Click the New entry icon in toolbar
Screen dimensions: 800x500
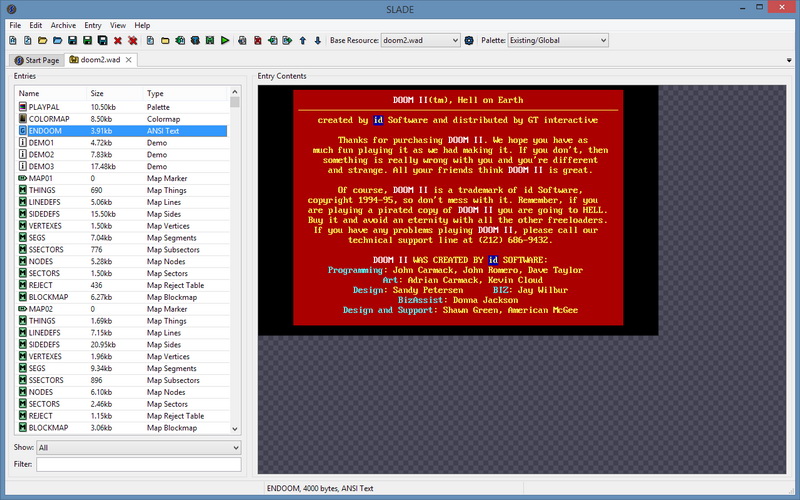pyautogui.click(x=150, y=41)
